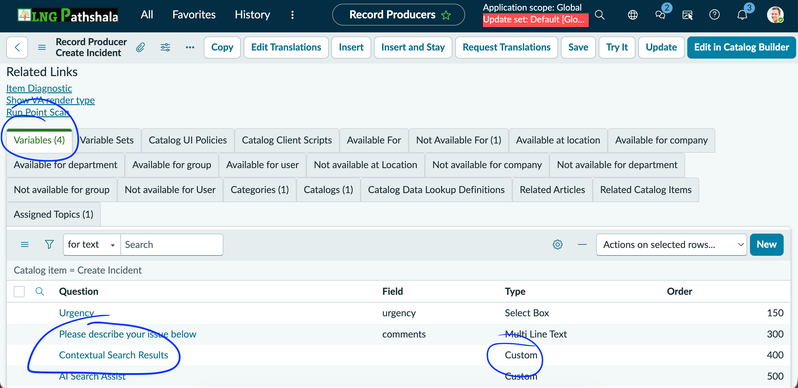Click the Record Producers title pill
This screenshot has height=388, width=798.
coord(398,15)
